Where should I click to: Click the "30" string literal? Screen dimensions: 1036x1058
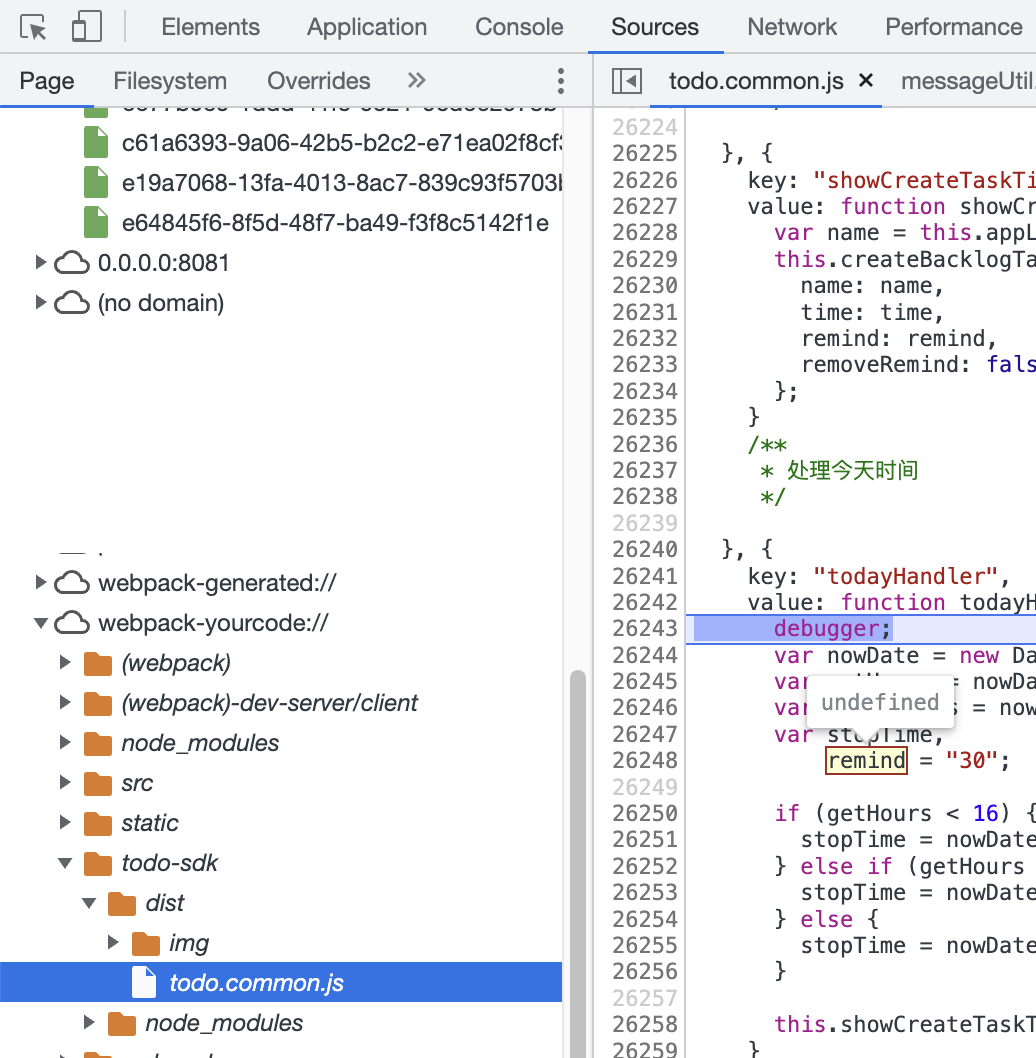tap(966, 760)
